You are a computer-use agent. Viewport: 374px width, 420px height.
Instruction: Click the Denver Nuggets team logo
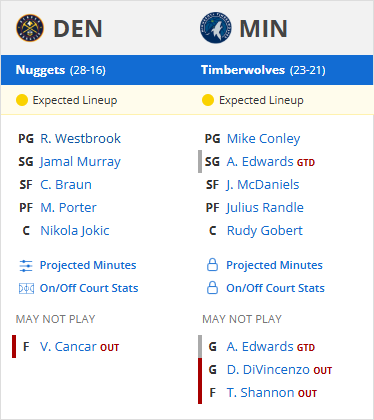[x=30, y=28]
